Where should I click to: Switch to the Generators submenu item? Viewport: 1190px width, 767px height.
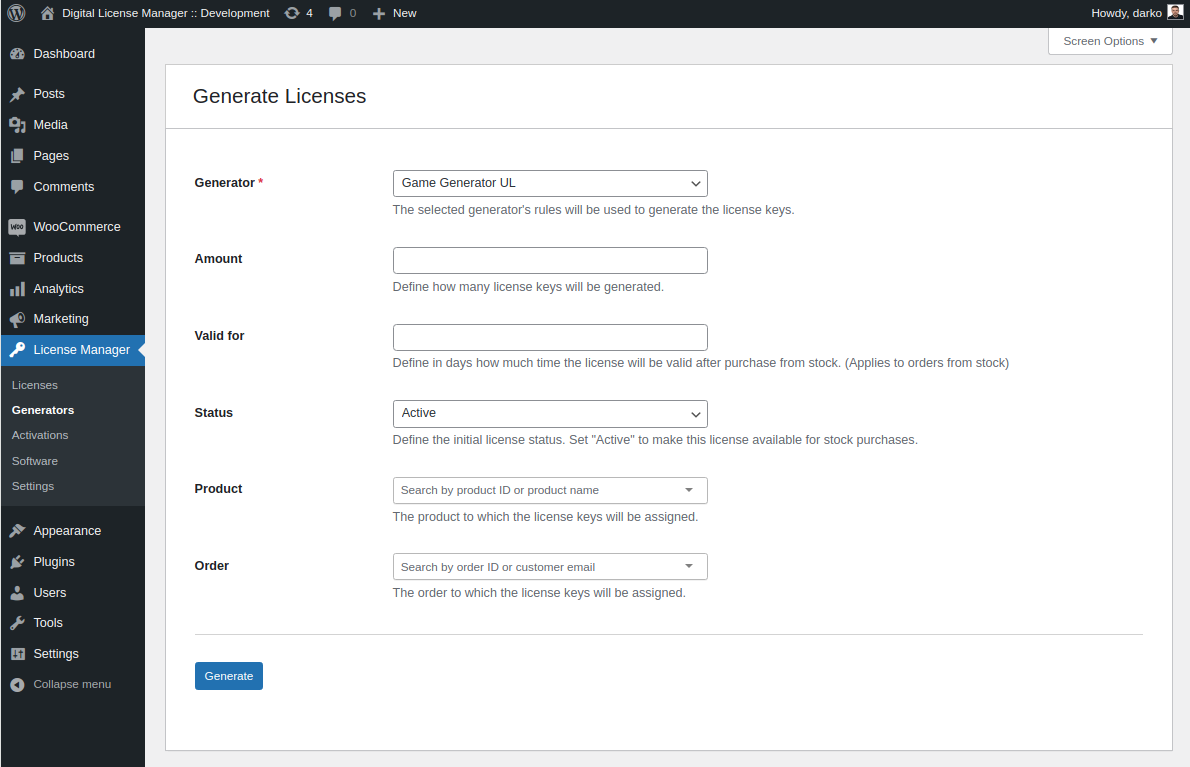point(42,409)
